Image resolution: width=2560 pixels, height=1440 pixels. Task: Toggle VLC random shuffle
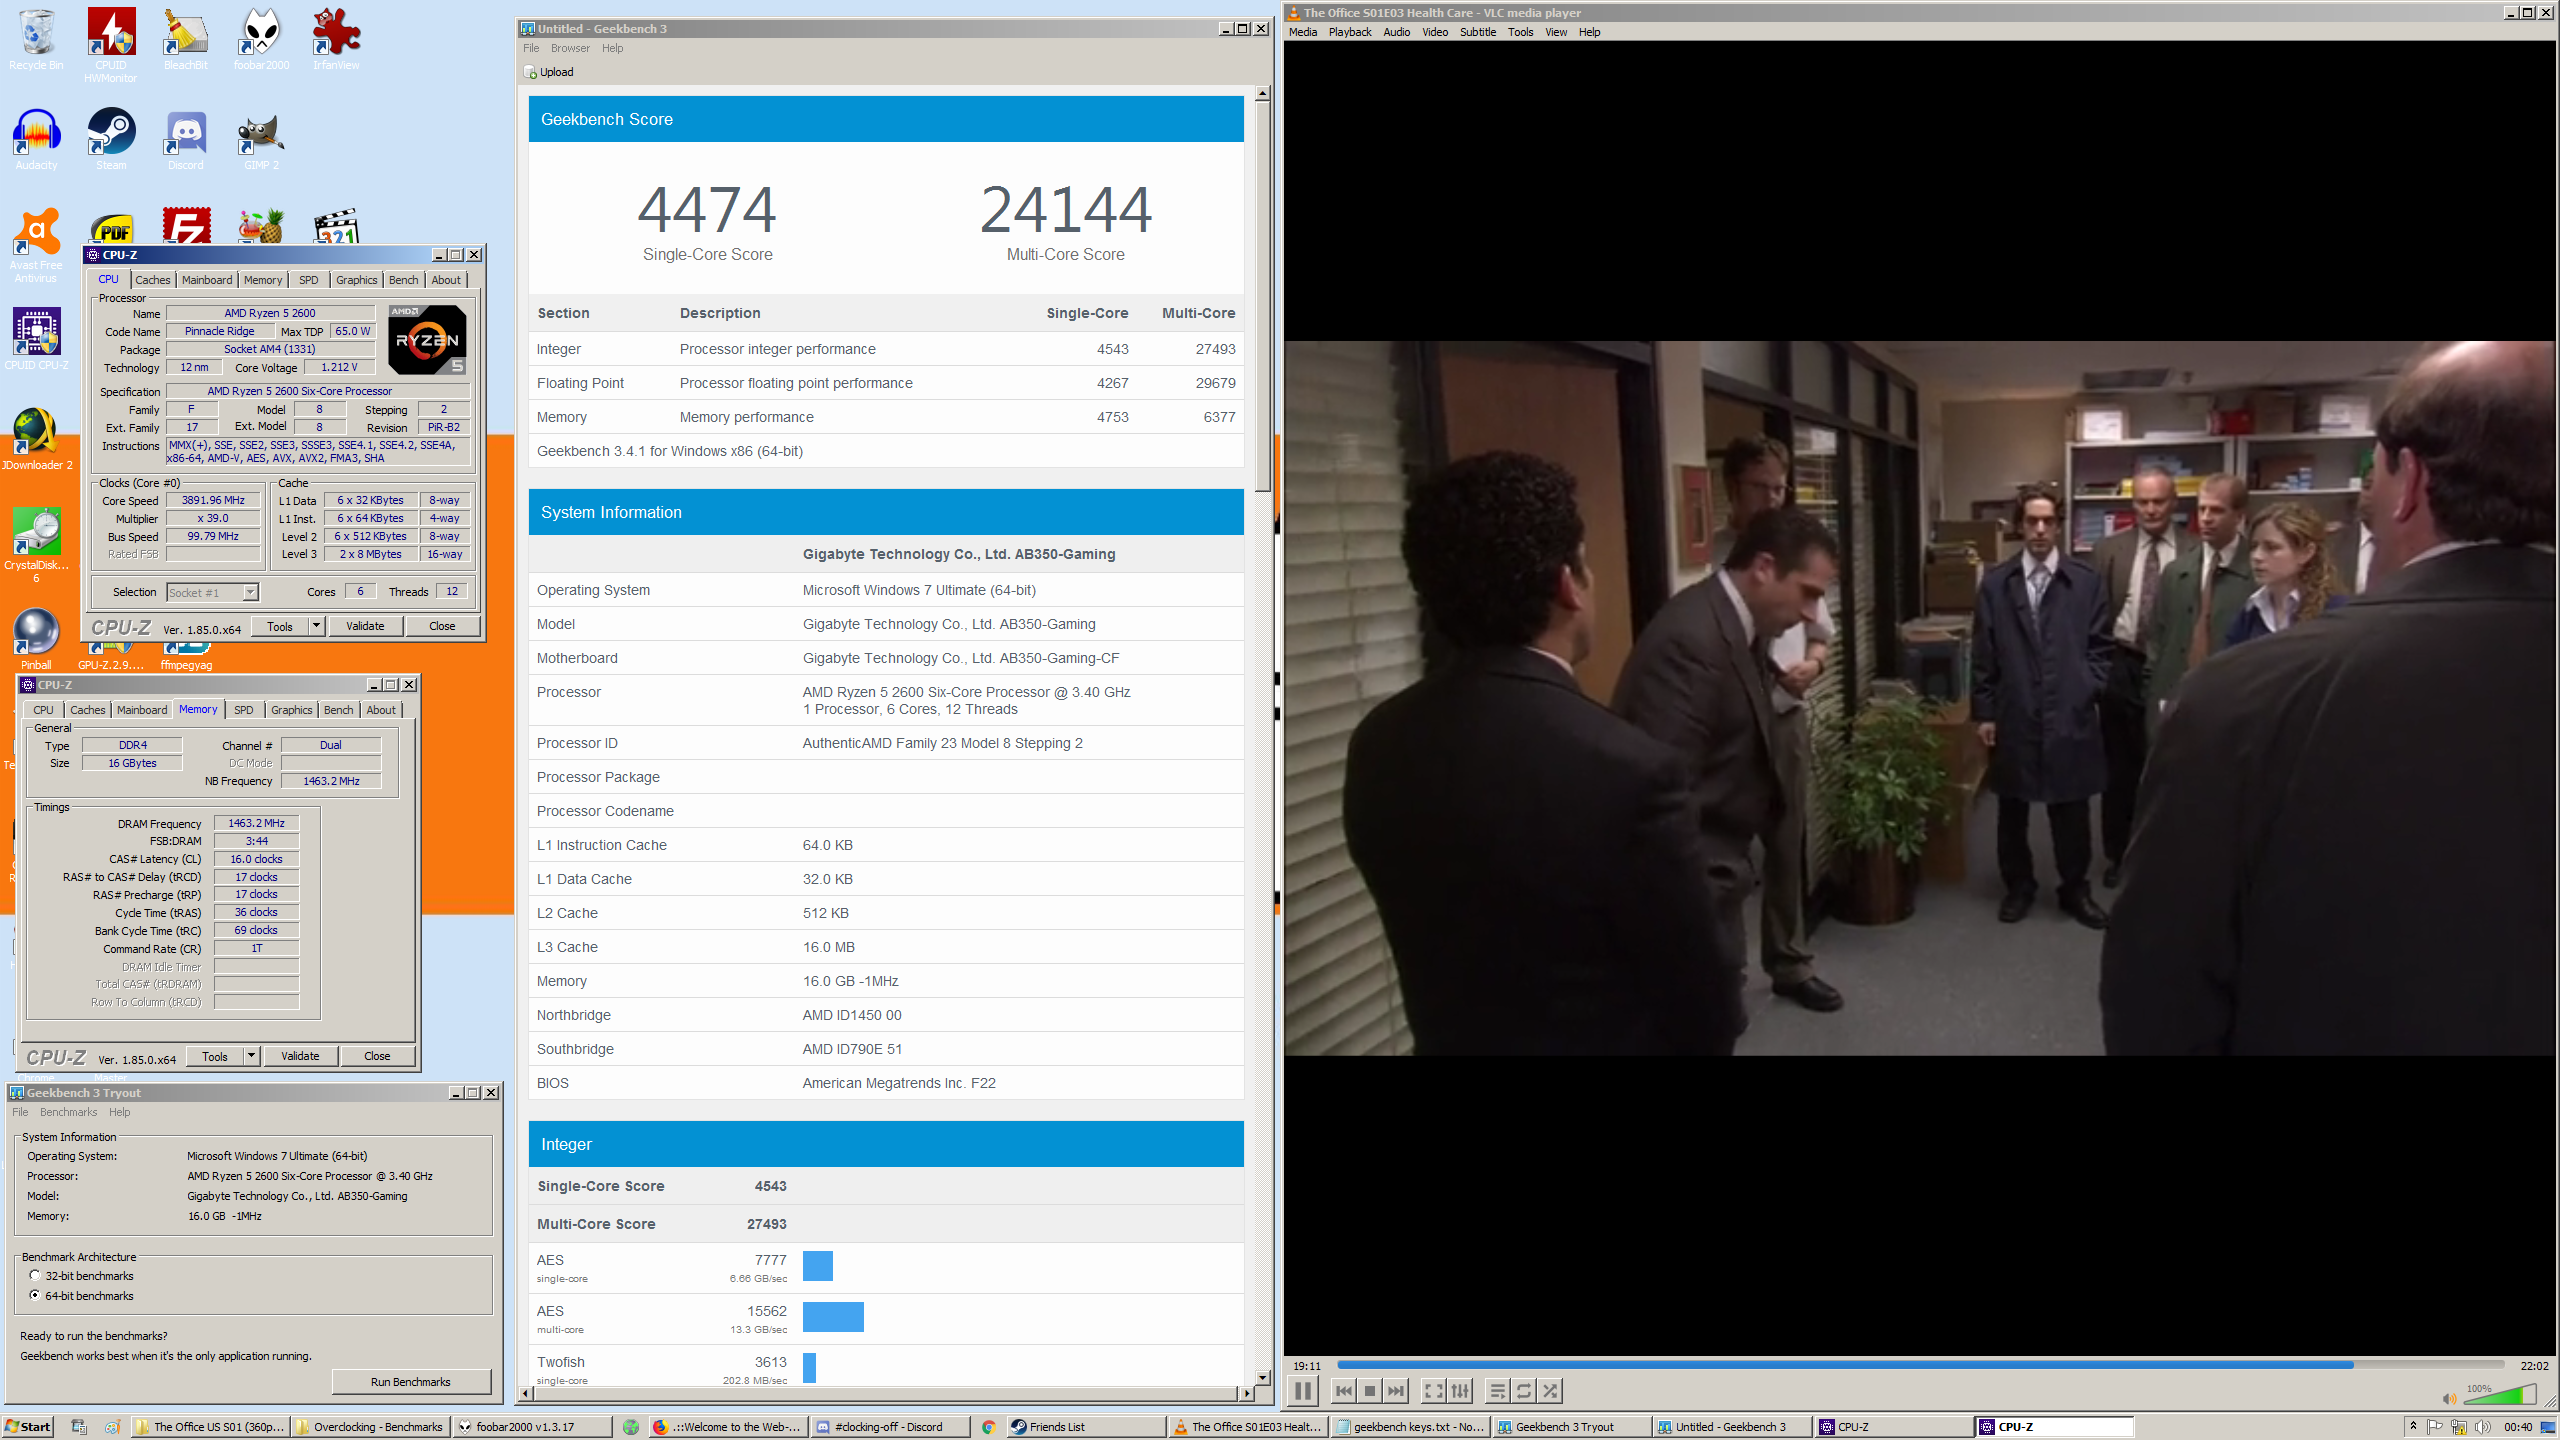point(1550,1391)
